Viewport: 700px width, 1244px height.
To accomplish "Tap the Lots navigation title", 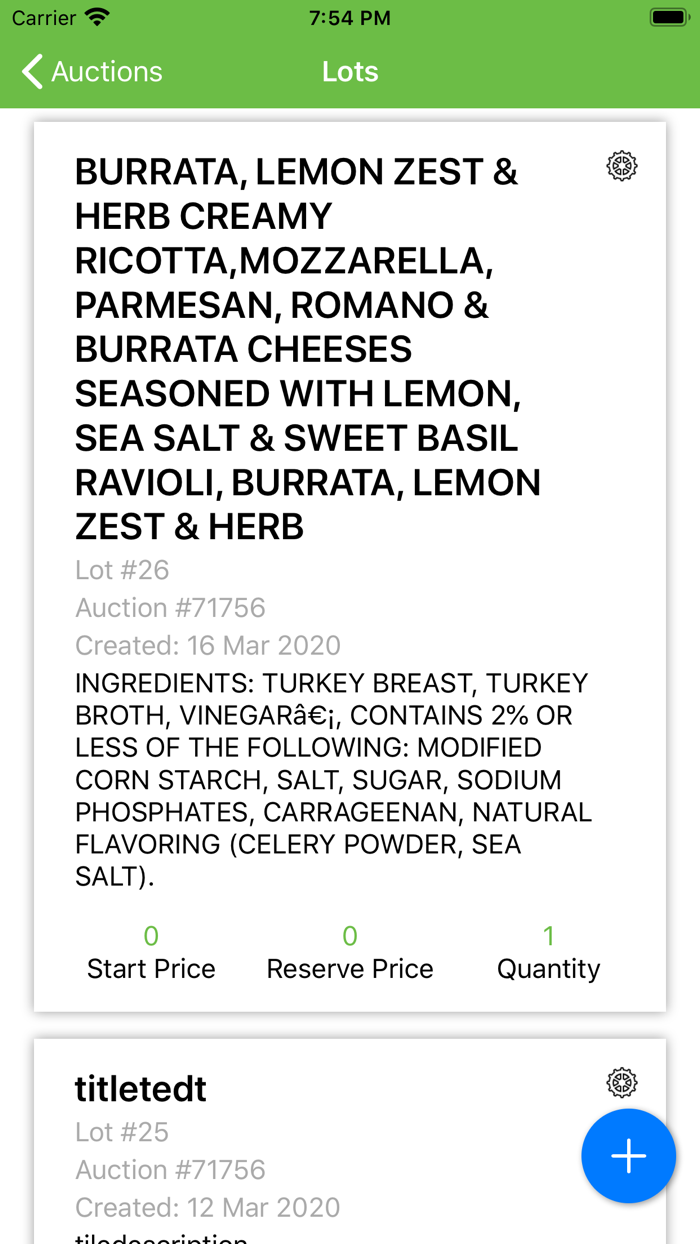I will (350, 72).
